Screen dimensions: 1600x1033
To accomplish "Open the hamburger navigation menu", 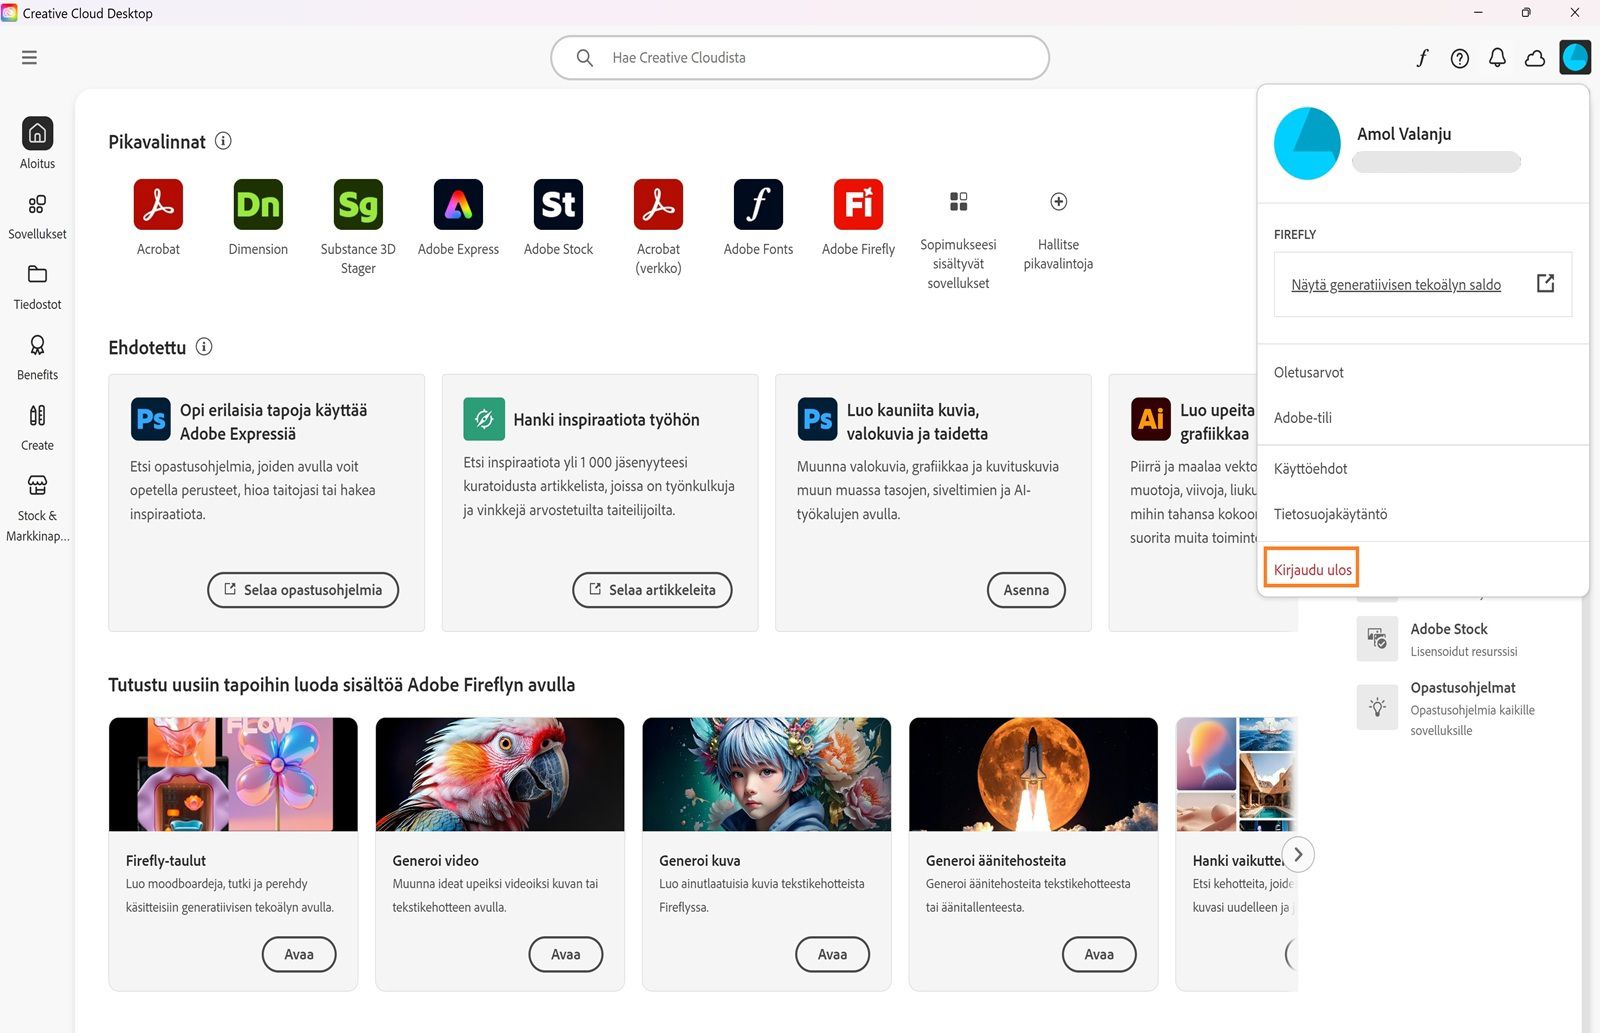I will [29, 58].
